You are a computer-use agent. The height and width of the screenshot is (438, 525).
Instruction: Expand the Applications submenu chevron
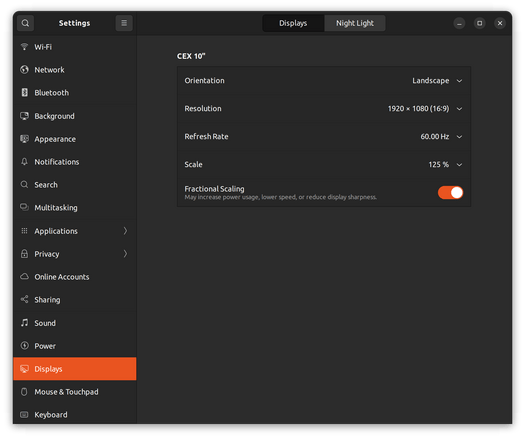pos(125,231)
